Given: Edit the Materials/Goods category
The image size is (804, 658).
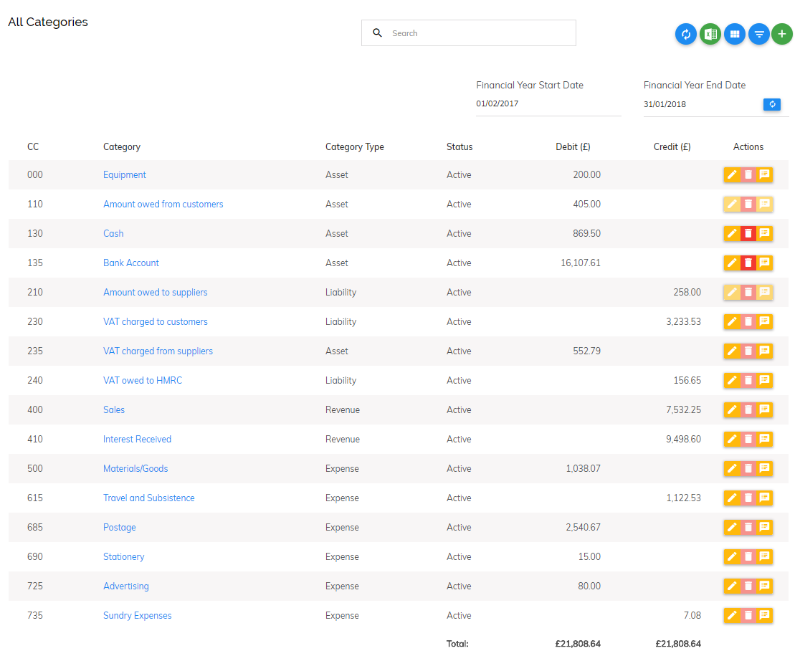Looking at the screenshot, I should point(732,469).
